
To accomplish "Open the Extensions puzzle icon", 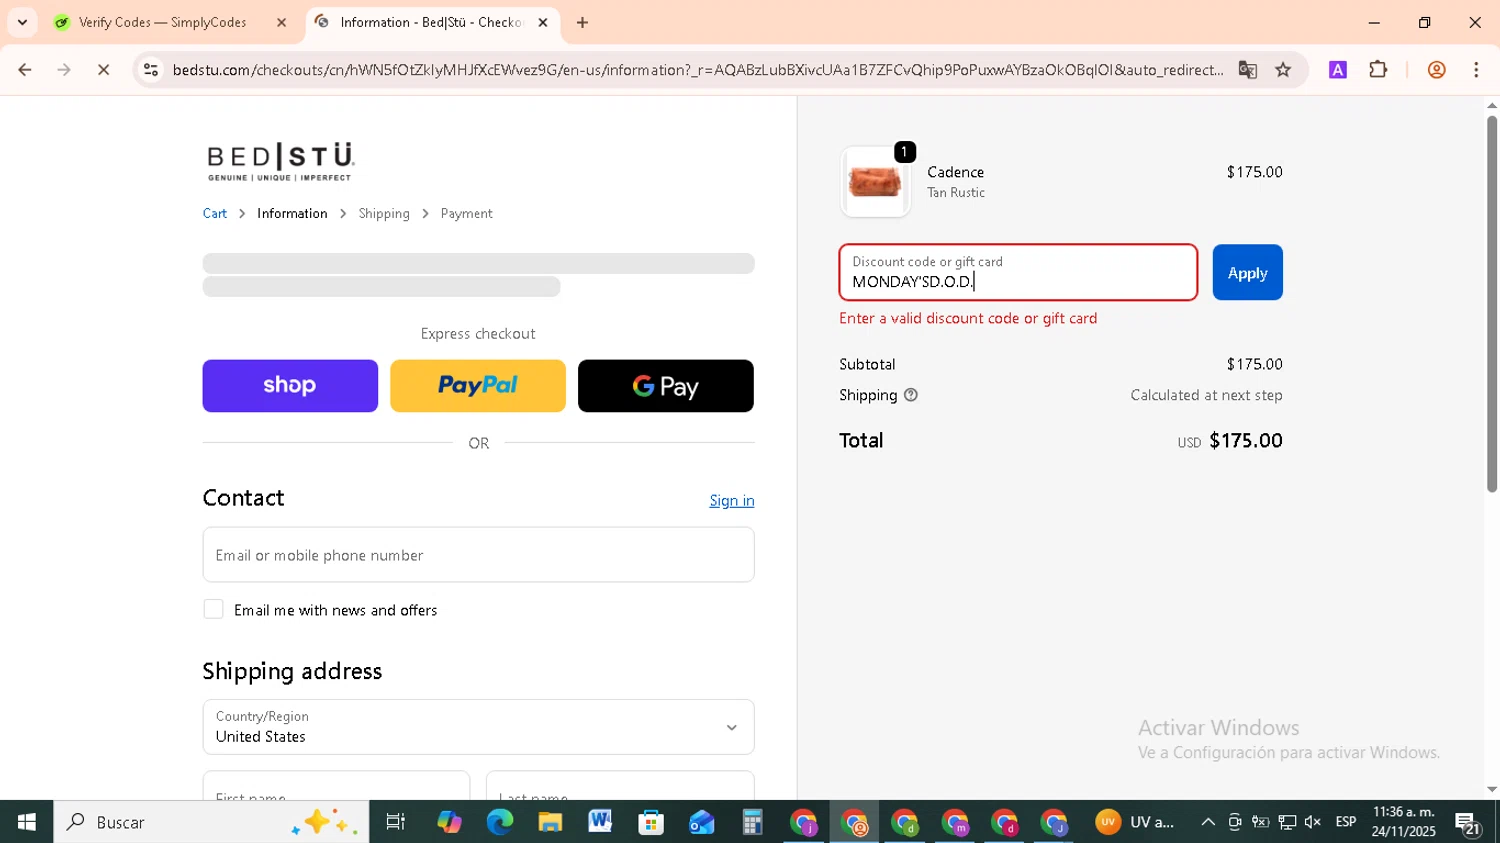I will (1378, 70).
